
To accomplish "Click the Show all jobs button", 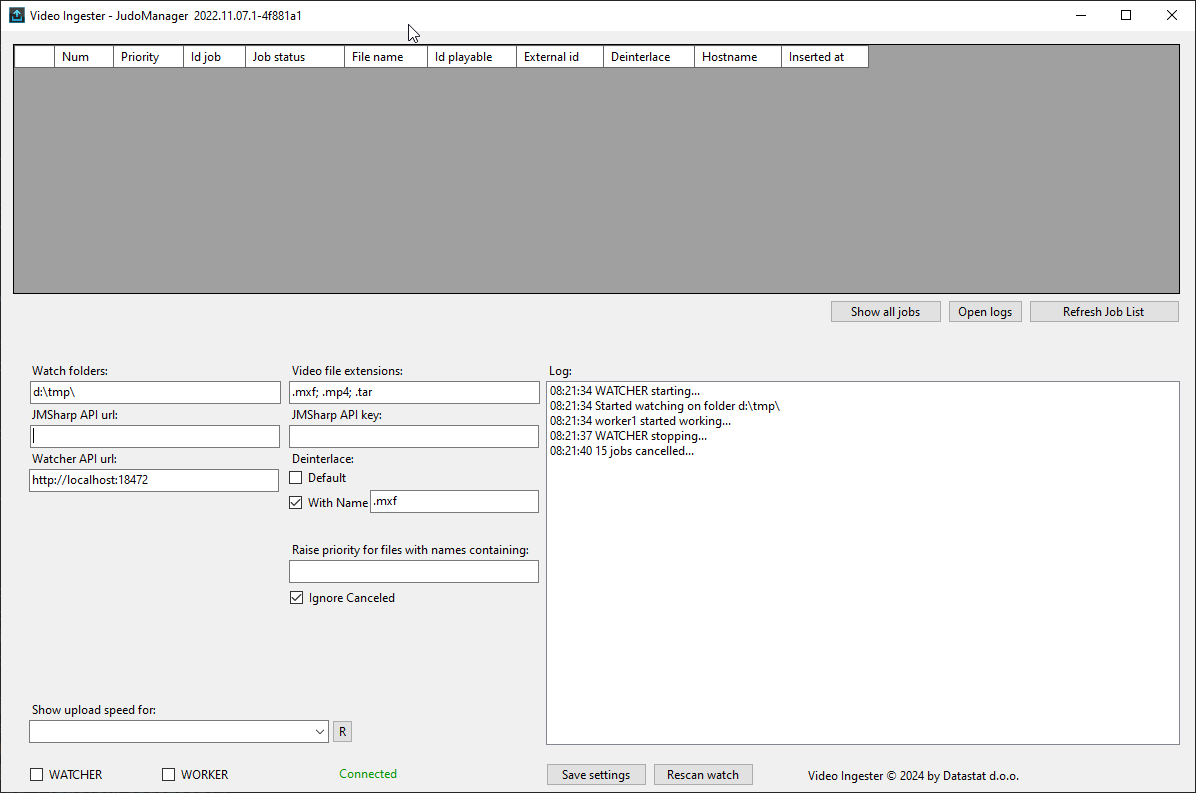I will click(x=885, y=312).
